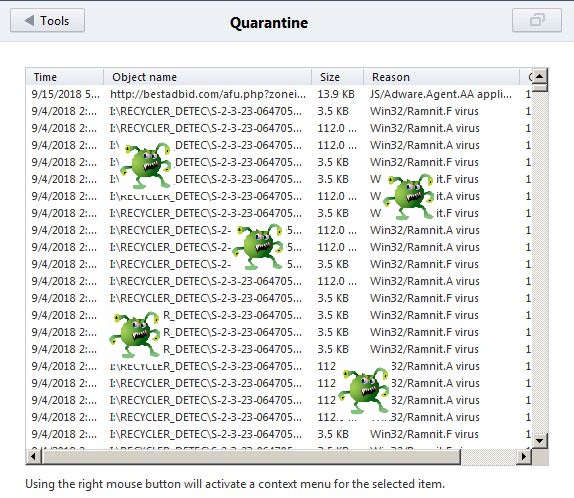Select the bestadbid.com afu.php object entry
574x498 pixels.
point(208,94)
